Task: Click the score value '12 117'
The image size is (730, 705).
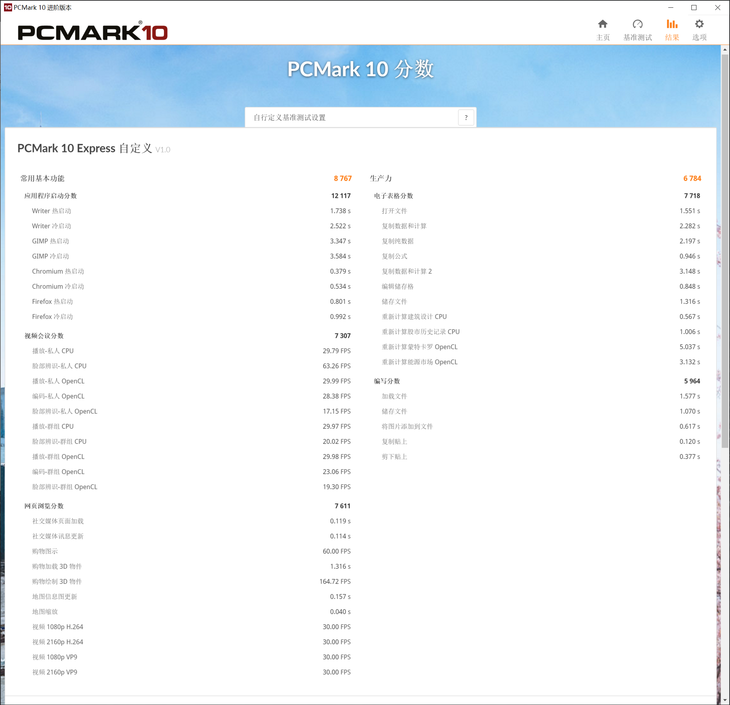Action: click(x=341, y=196)
